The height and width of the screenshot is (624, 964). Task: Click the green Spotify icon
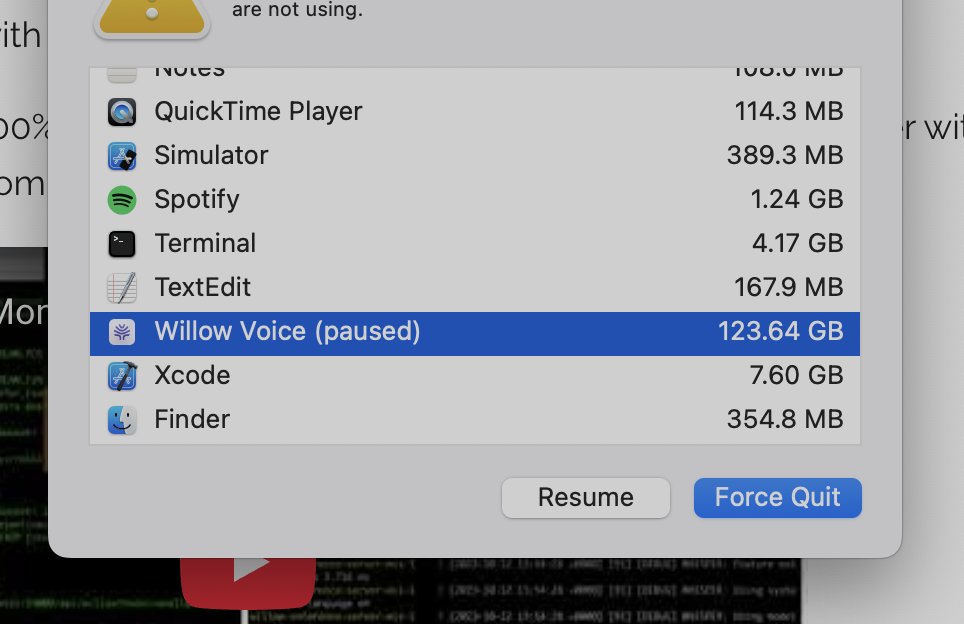(122, 200)
